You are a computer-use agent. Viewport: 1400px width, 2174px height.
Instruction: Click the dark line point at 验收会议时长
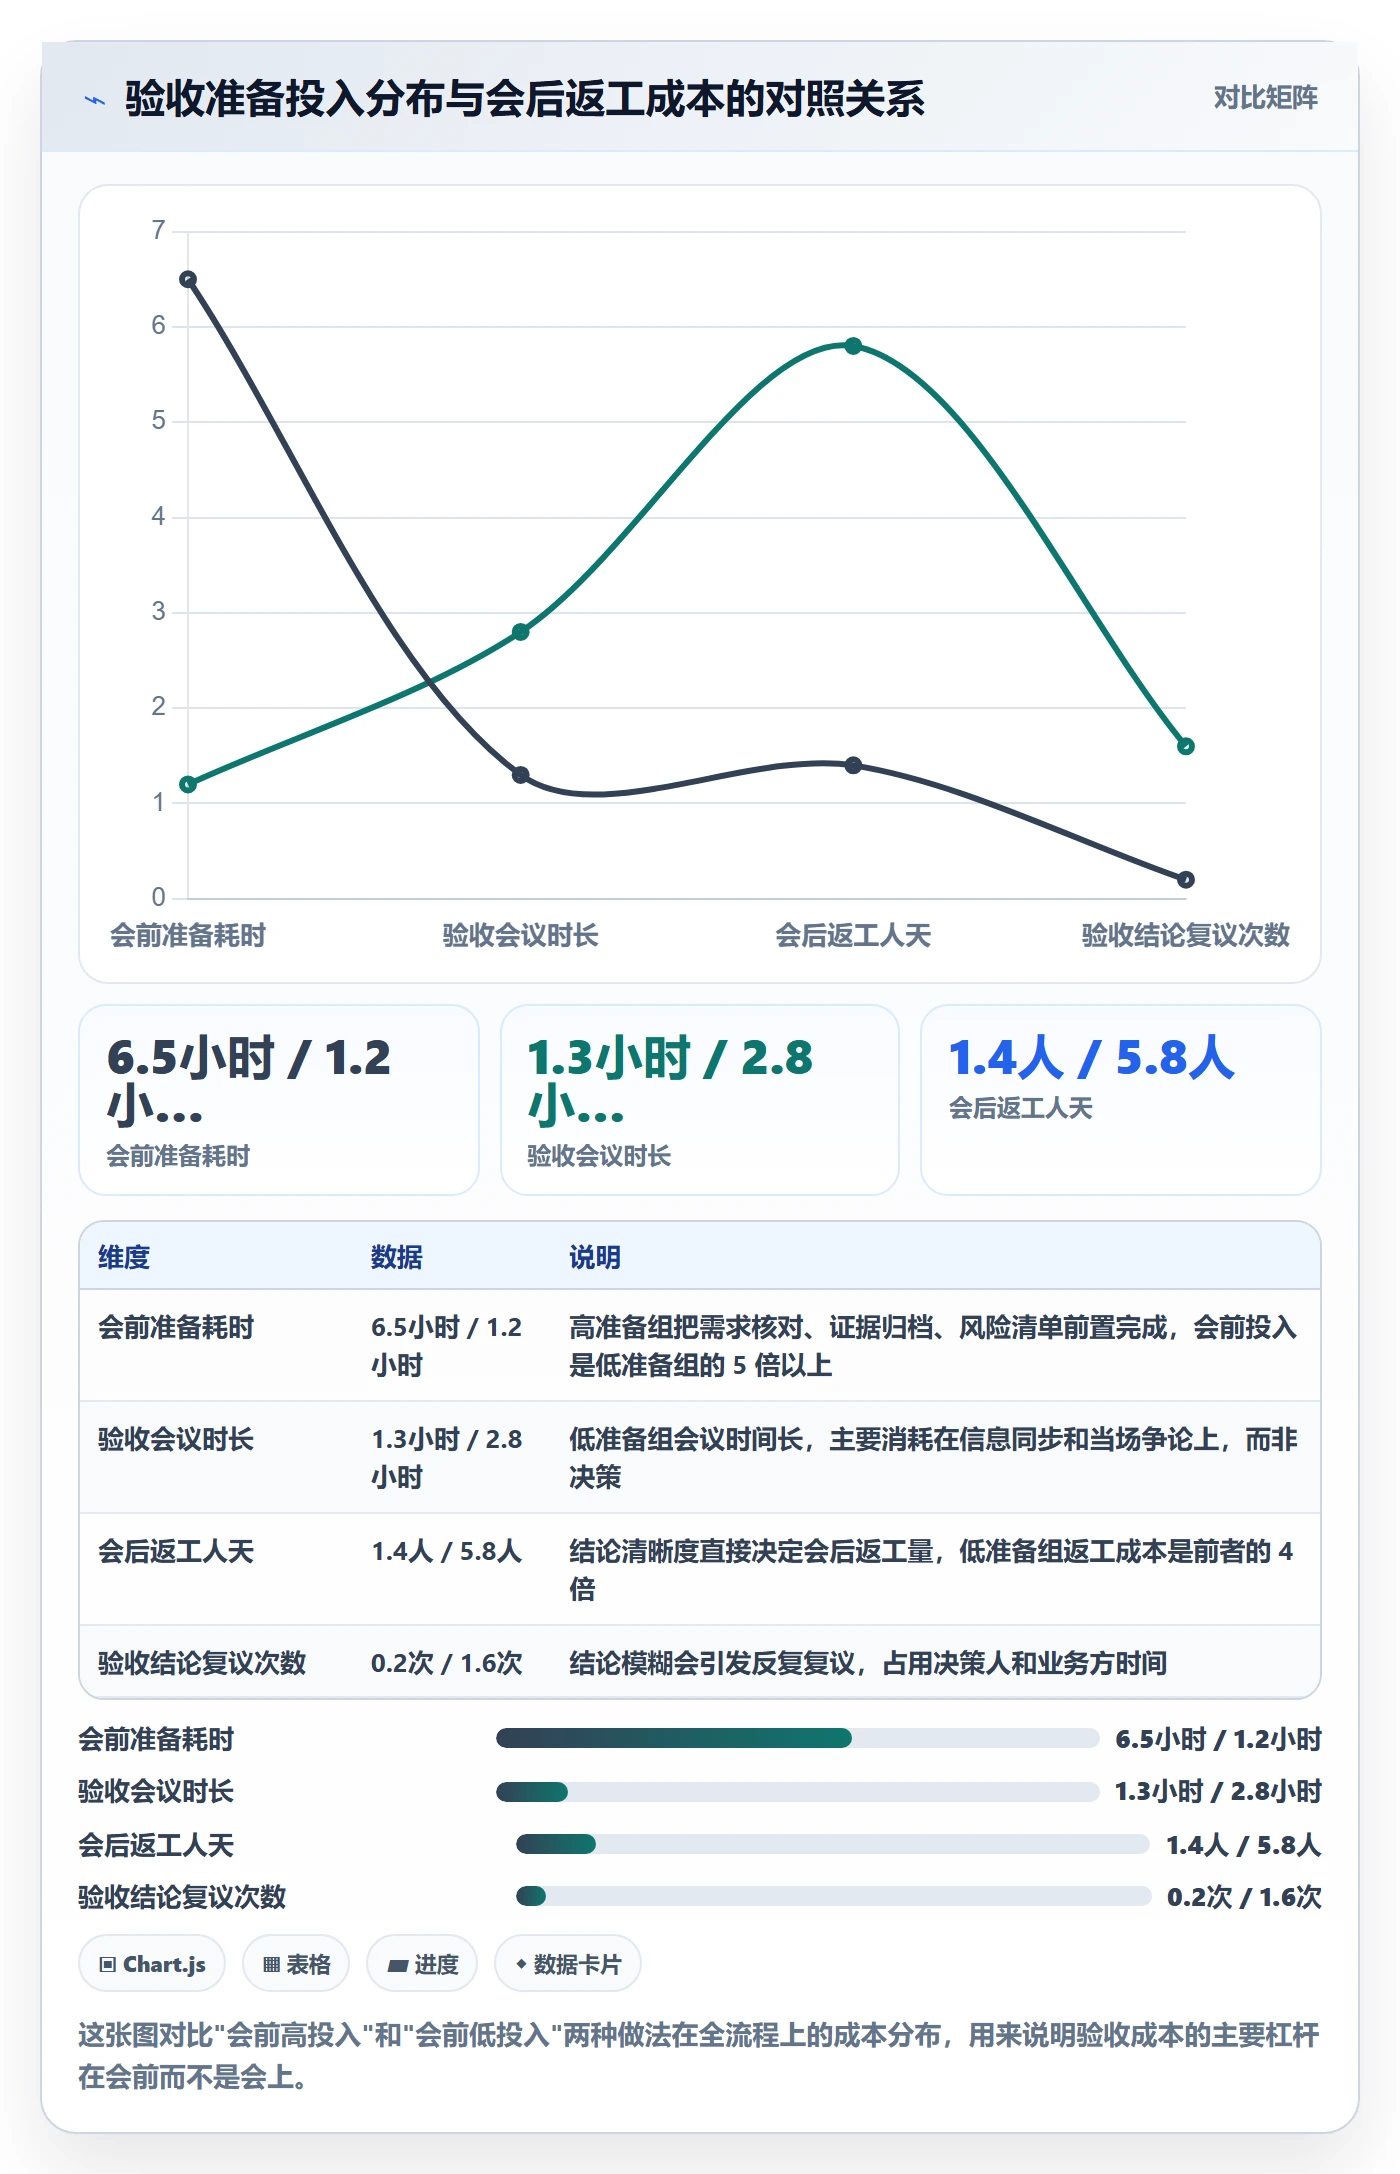click(x=521, y=775)
